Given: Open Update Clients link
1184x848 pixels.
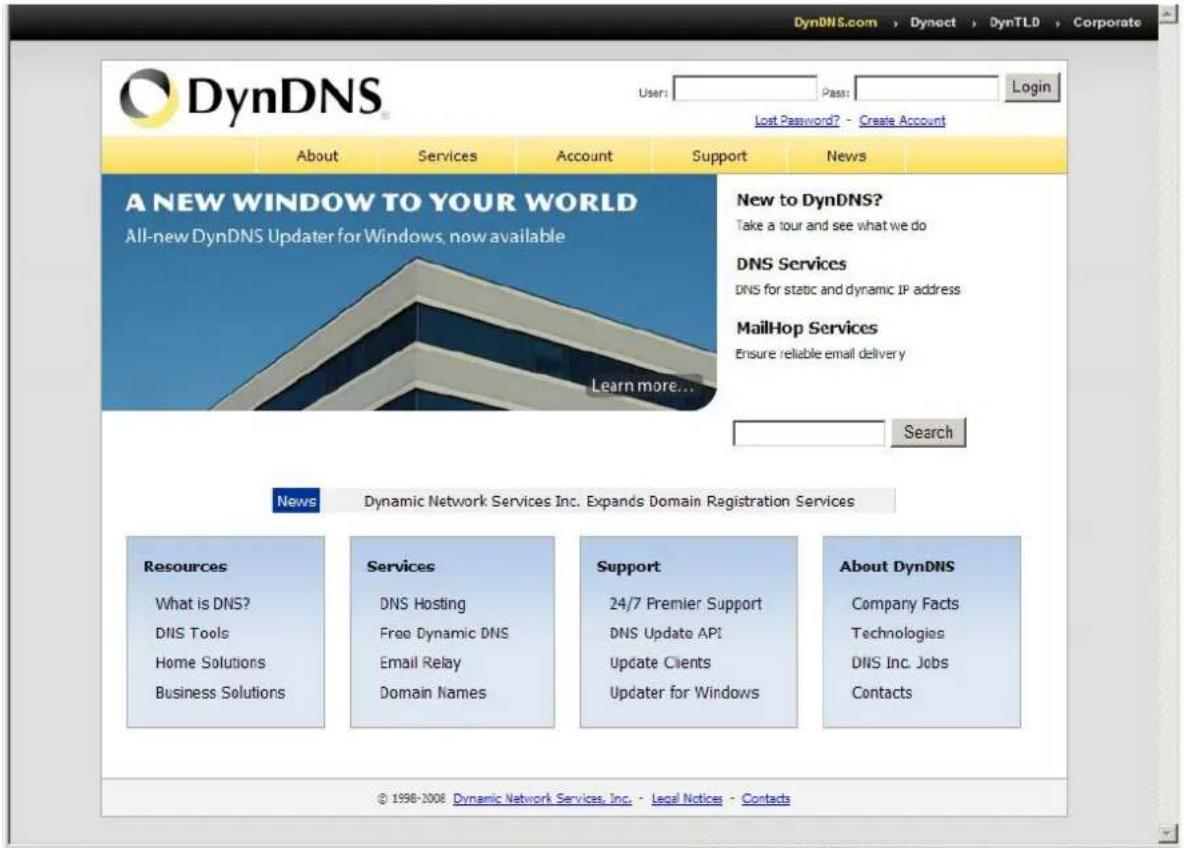Looking at the screenshot, I should coord(660,662).
